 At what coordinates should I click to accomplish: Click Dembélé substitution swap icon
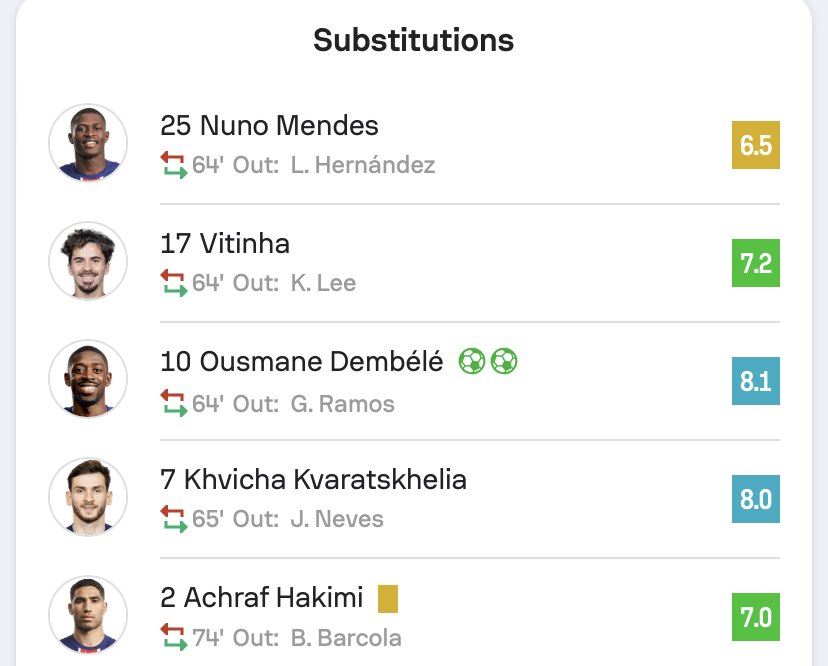[x=174, y=404]
